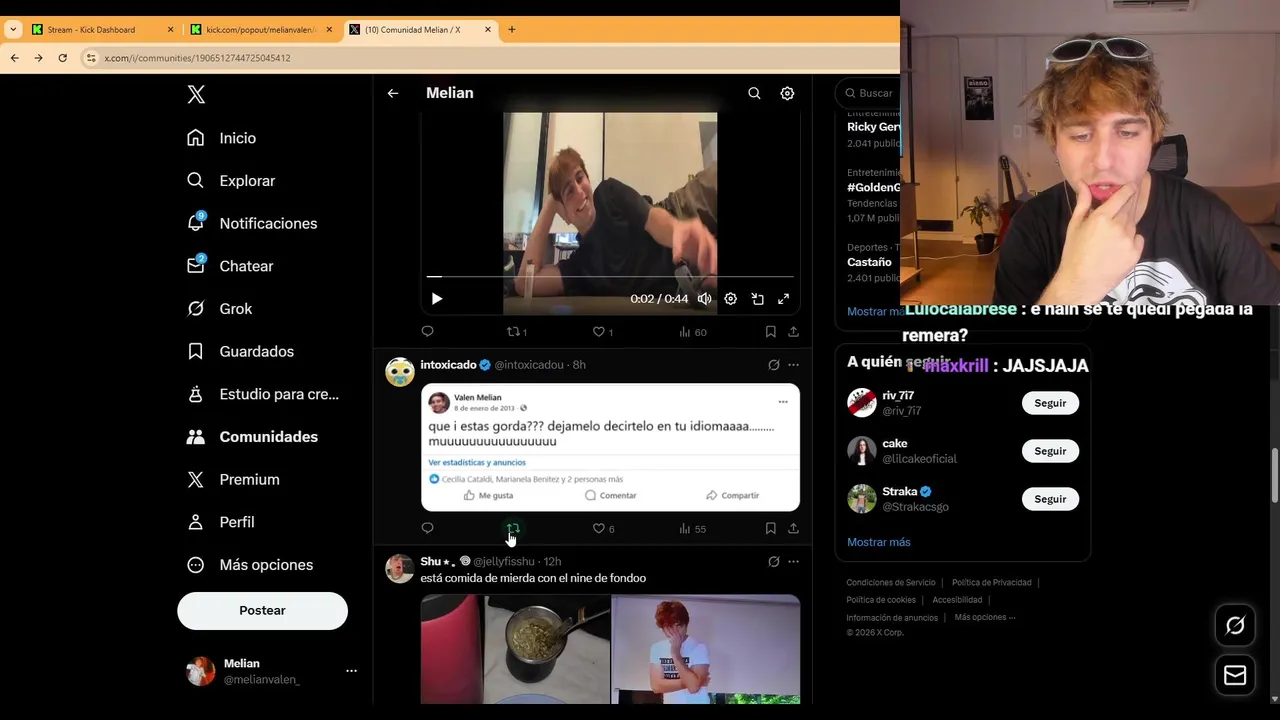Open video playback settings gear
This screenshot has height=720, width=1280.
tap(730, 299)
